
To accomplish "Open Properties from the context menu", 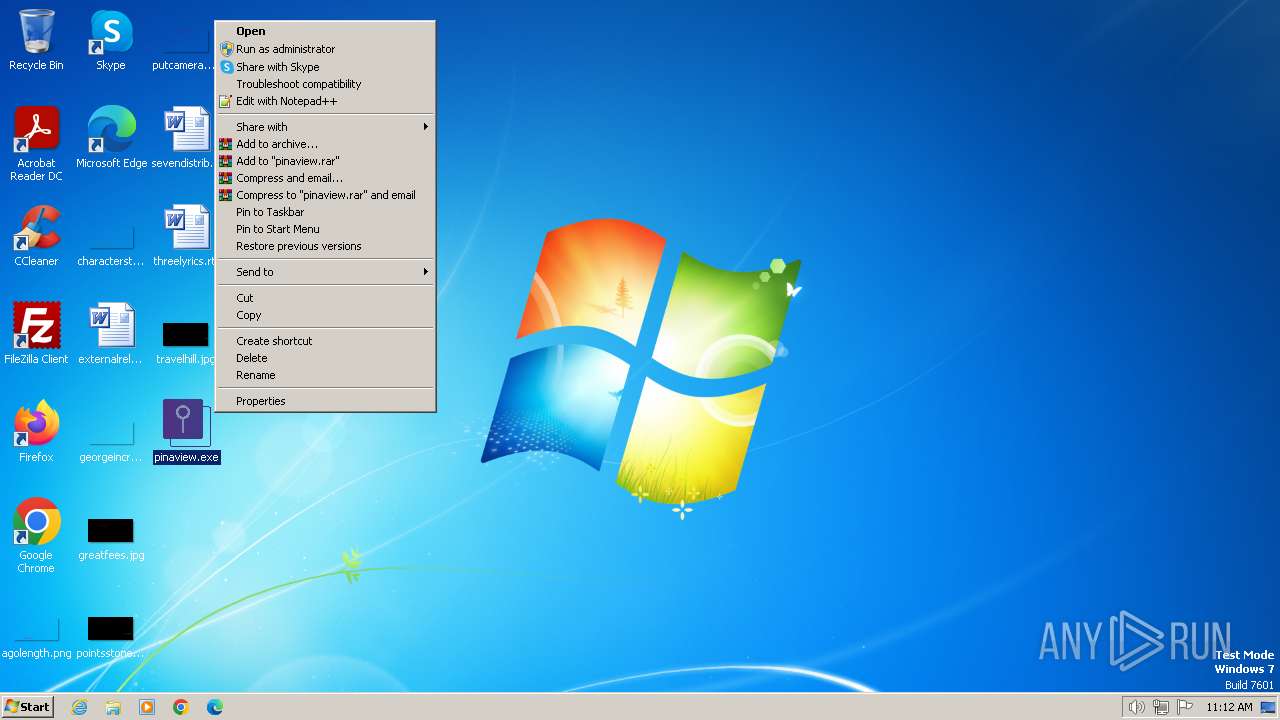I will (x=326, y=401).
